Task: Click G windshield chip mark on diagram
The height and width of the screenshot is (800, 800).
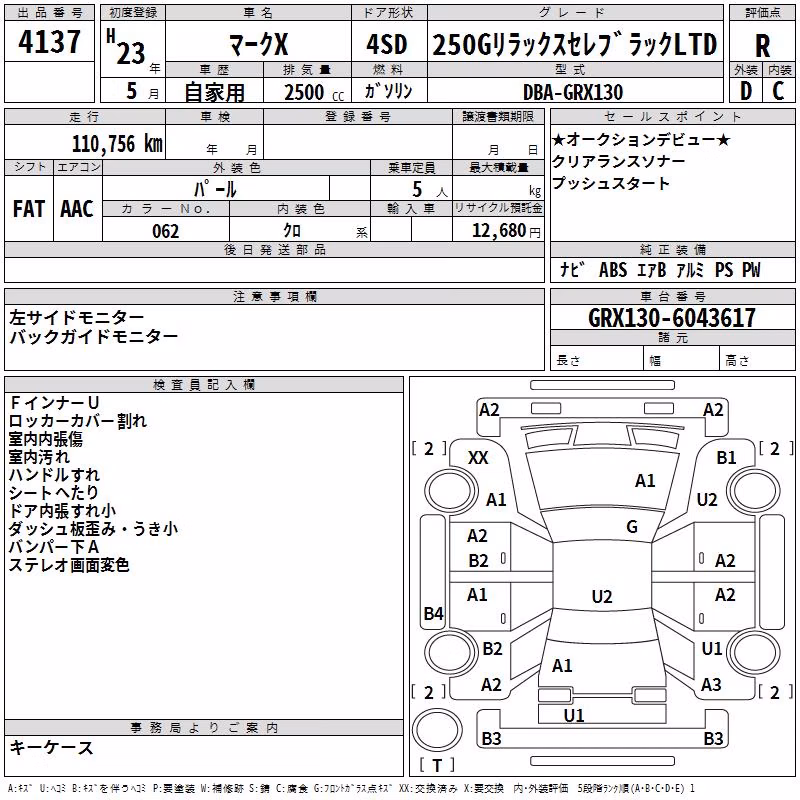Action: coord(632,527)
